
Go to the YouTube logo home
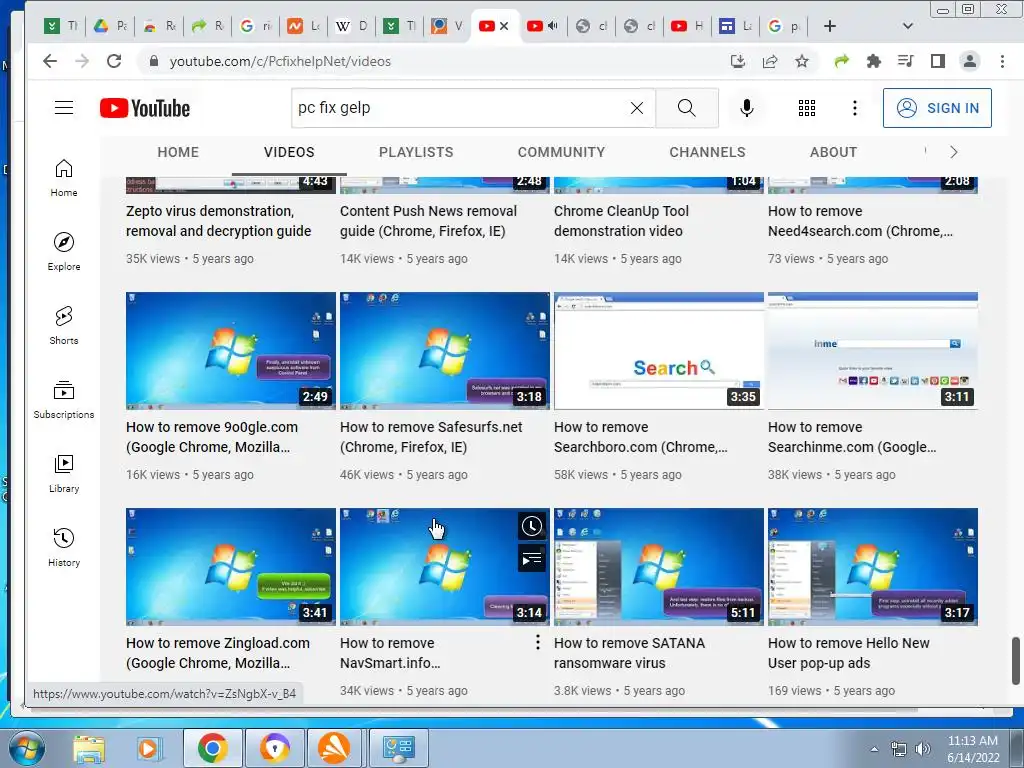point(145,108)
